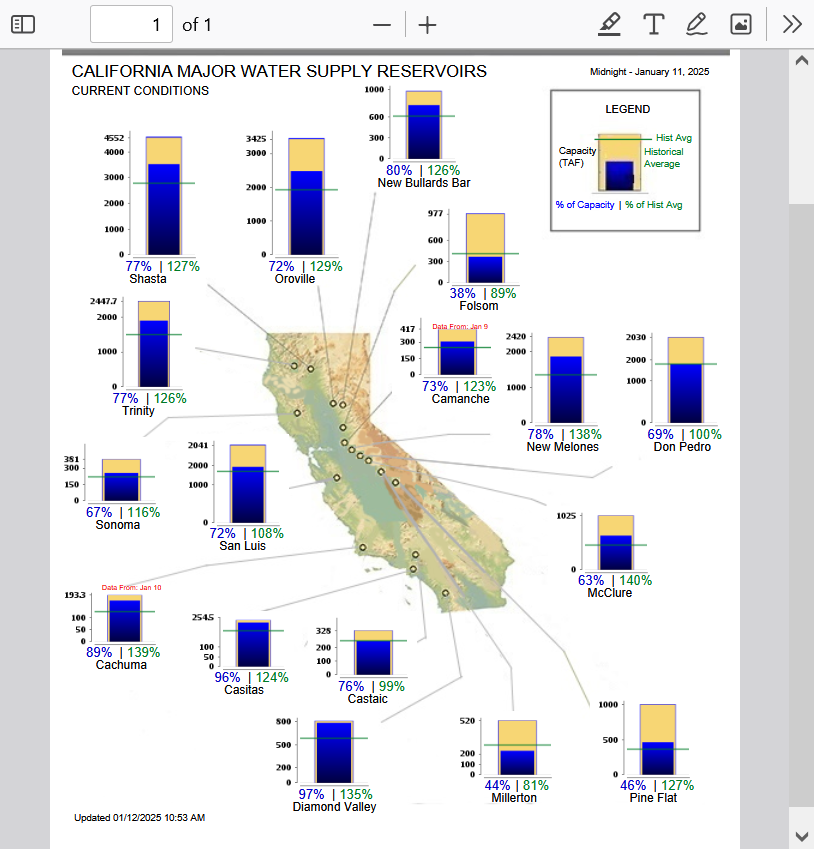This screenshot has height=849, width=814.
Task: Toggle the sidebar panel
Action: [x=23, y=24]
